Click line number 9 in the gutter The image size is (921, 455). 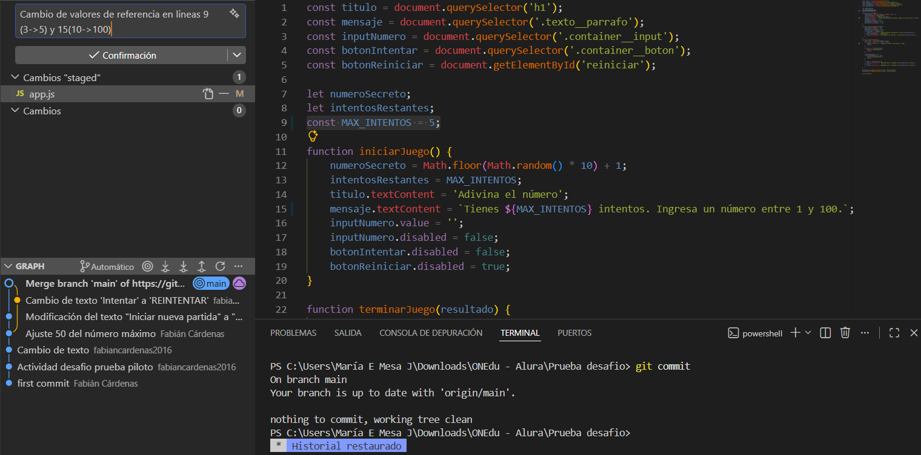coord(284,123)
